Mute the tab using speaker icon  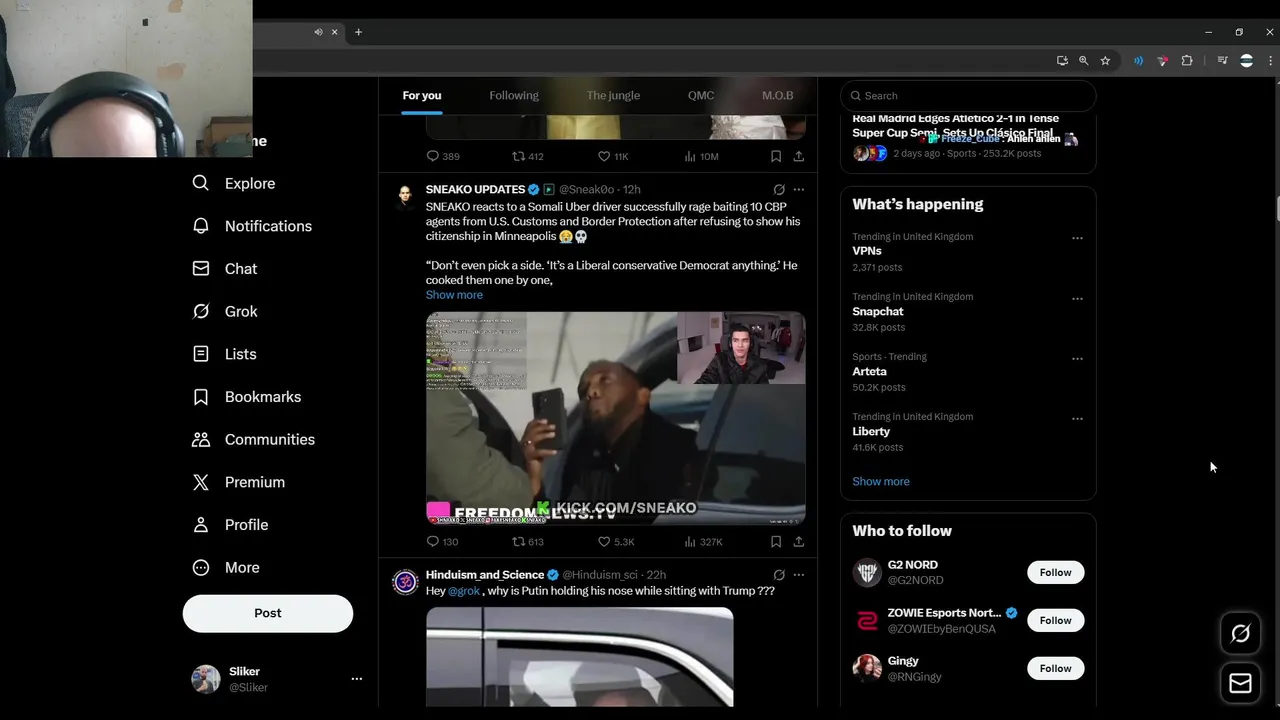click(318, 32)
